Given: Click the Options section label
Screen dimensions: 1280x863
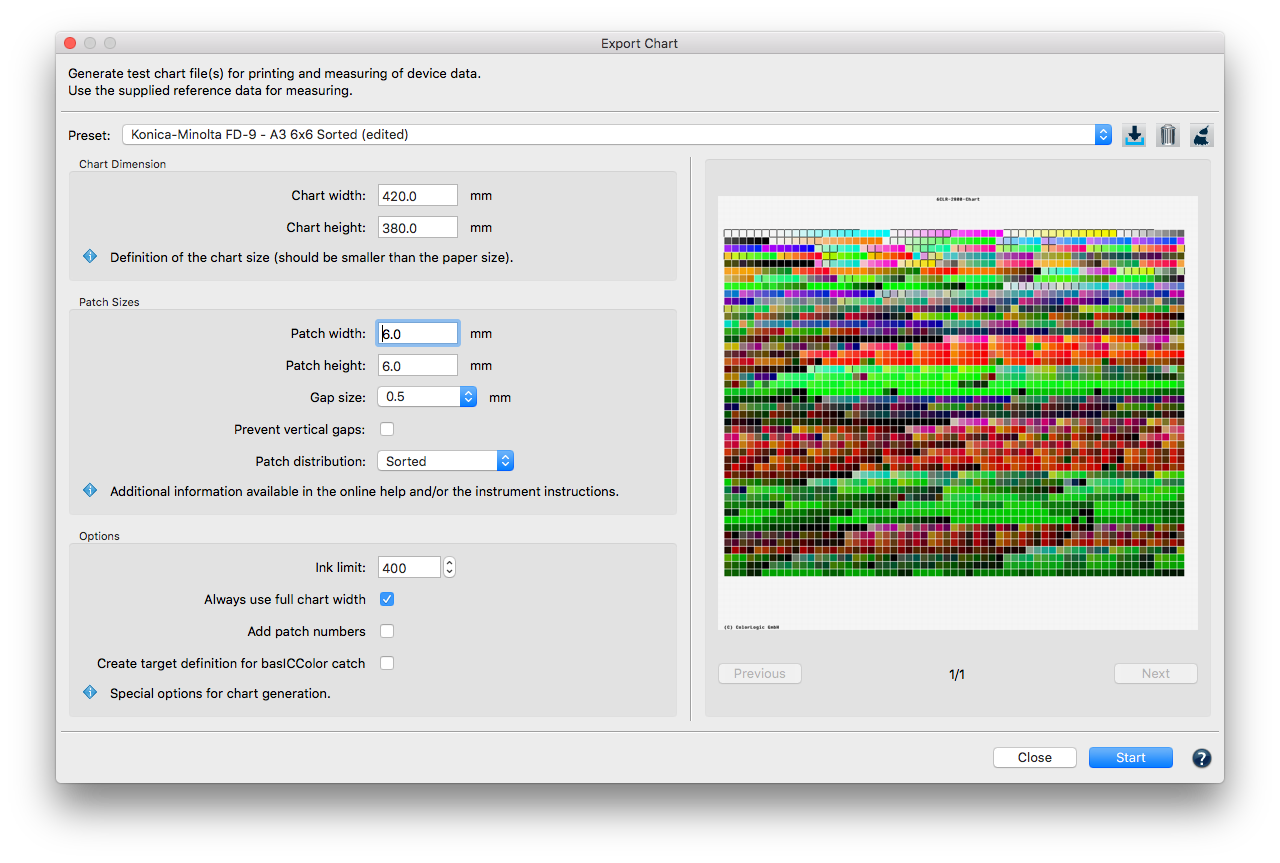Looking at the screenshot, I should 99,536.
